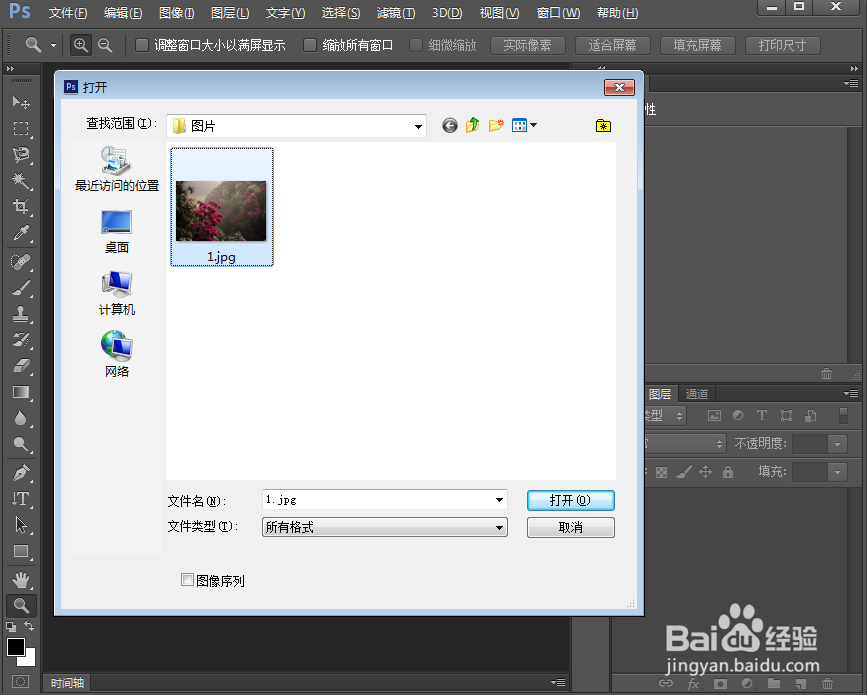This screenshot has height=695, width=867.
Task: Select the Zoom tool in the toolbox
Action: (21, 606)
